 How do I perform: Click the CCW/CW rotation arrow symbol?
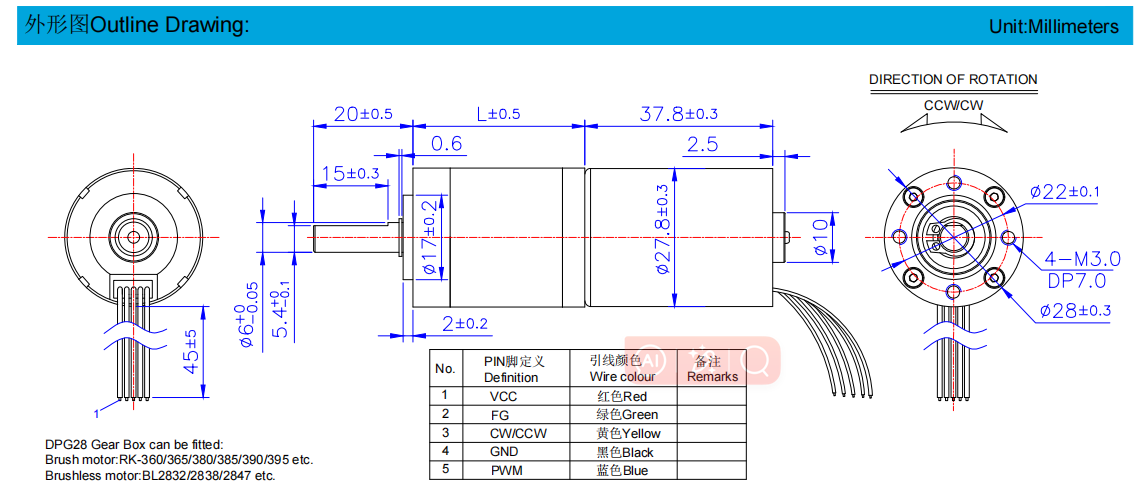tap(952, 120)
